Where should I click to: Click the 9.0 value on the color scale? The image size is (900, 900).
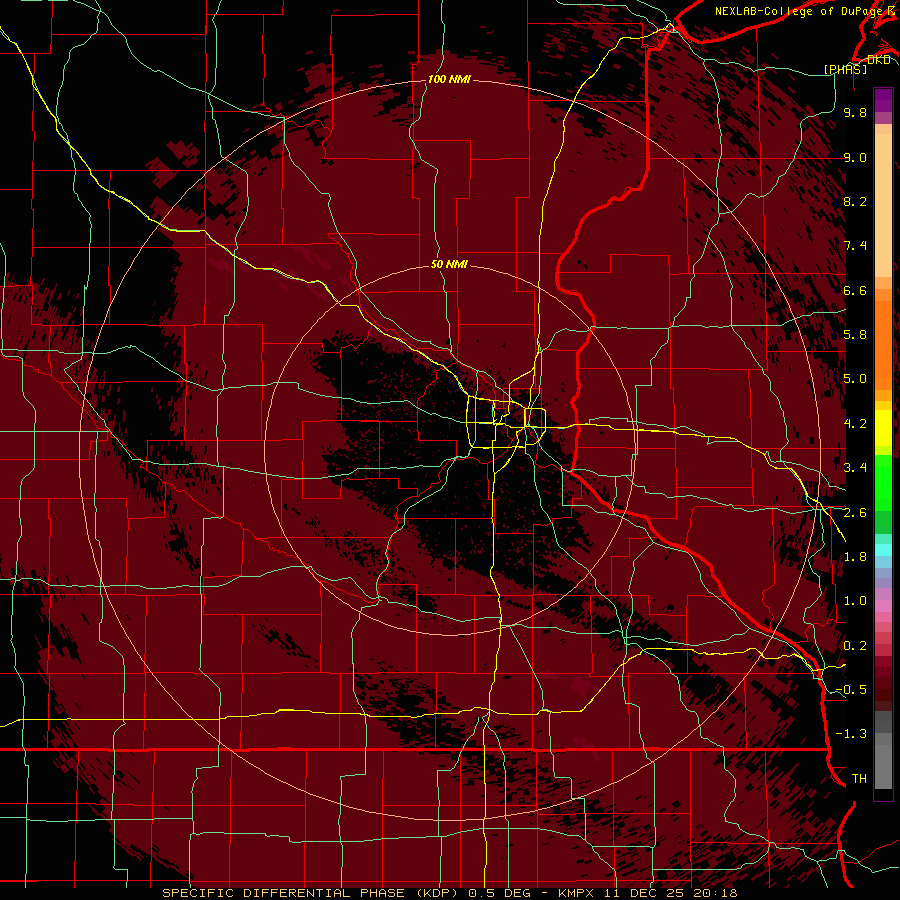click(x=855, y=158)
